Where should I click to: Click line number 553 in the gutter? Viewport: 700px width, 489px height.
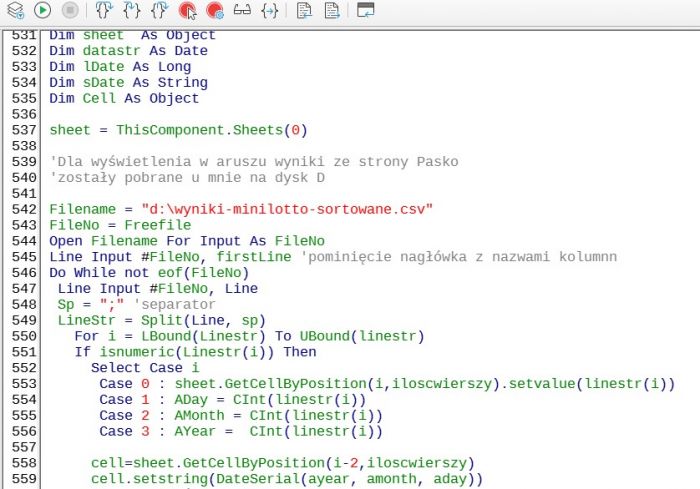tap(24, 384)
